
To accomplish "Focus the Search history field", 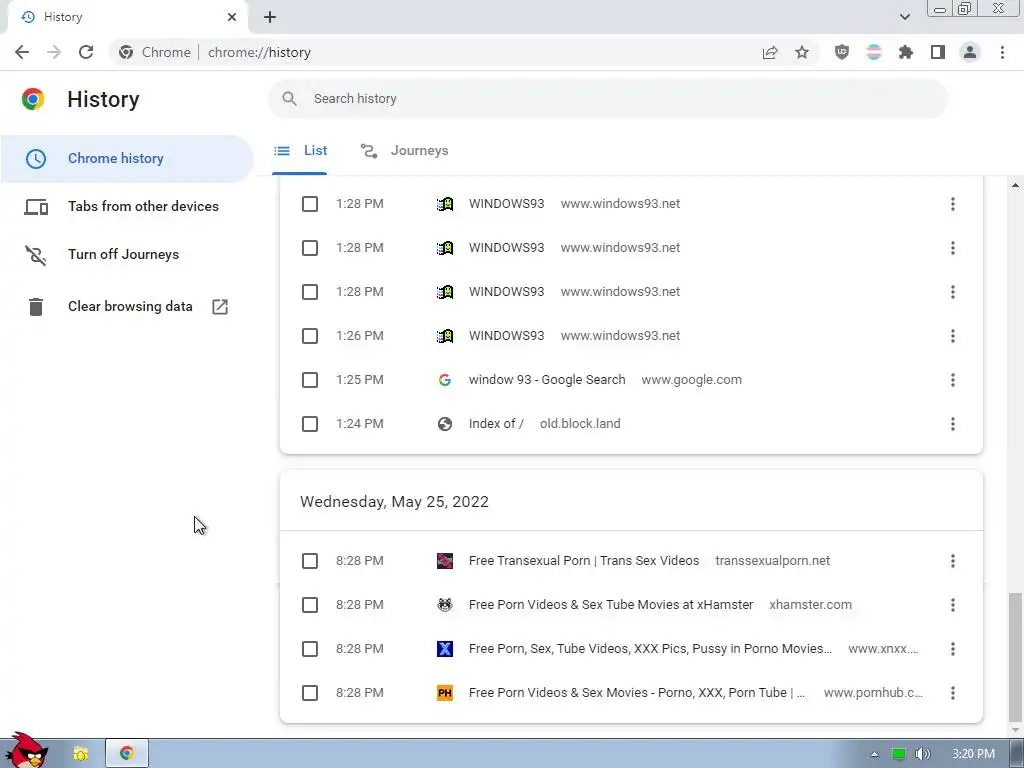I will click(608, 99).
